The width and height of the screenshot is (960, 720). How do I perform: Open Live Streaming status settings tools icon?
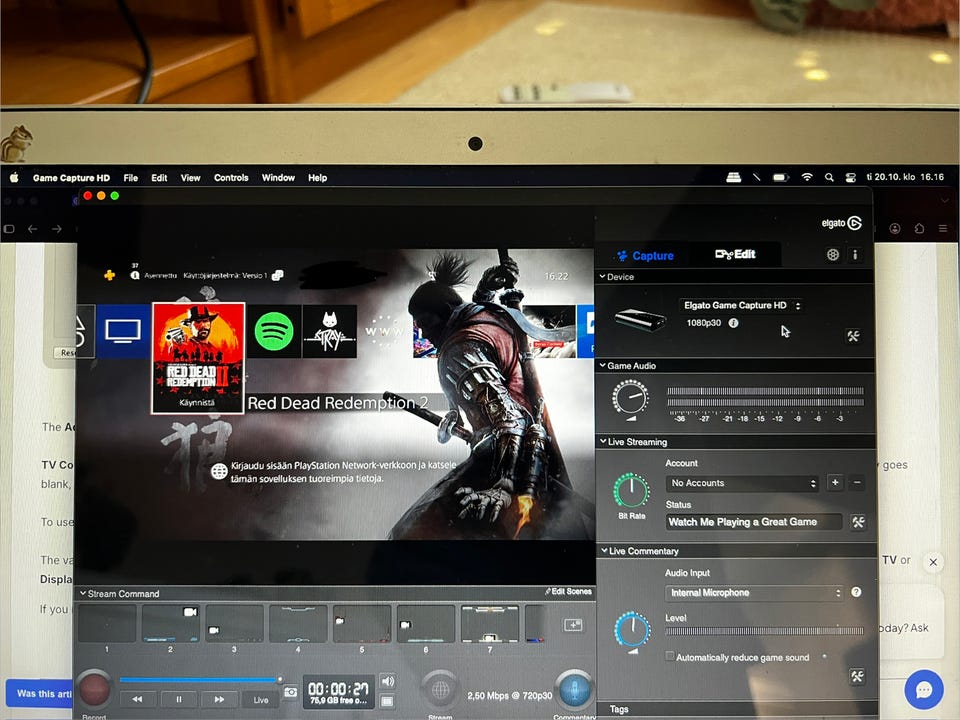click(x=858, y=522)
